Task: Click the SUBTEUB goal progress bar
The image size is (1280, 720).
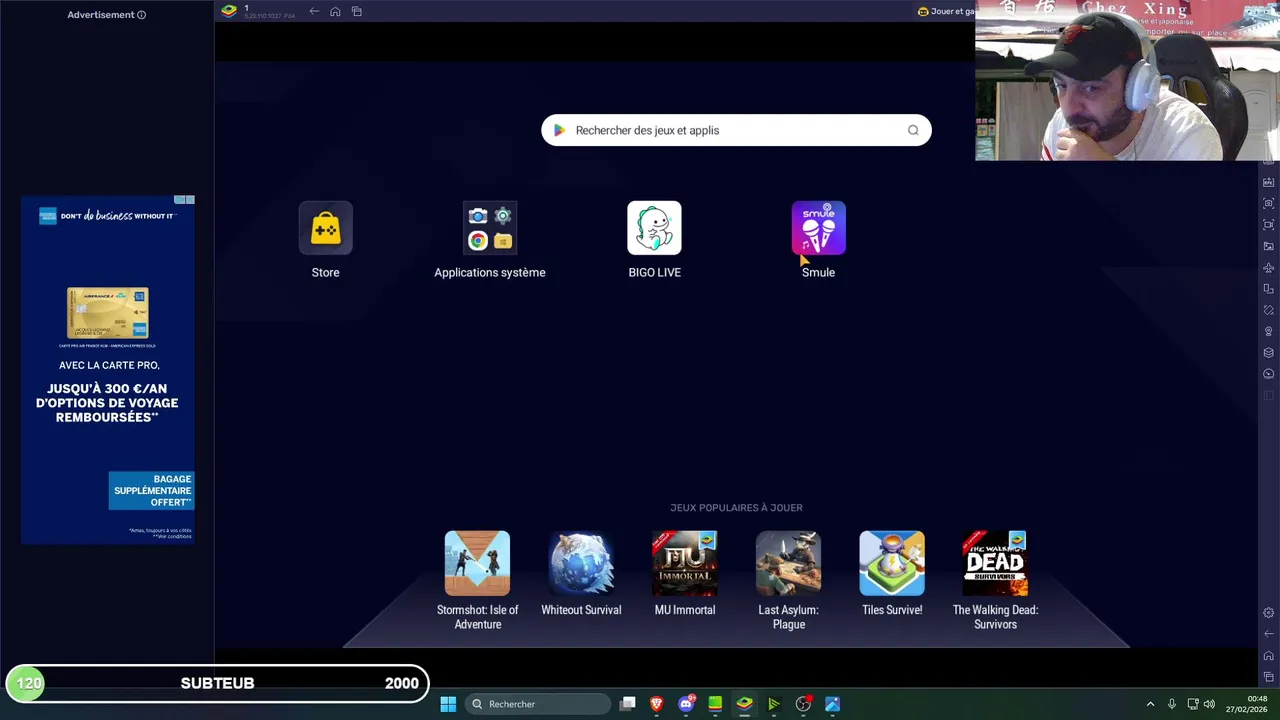Action: click(x=218, y=683)
